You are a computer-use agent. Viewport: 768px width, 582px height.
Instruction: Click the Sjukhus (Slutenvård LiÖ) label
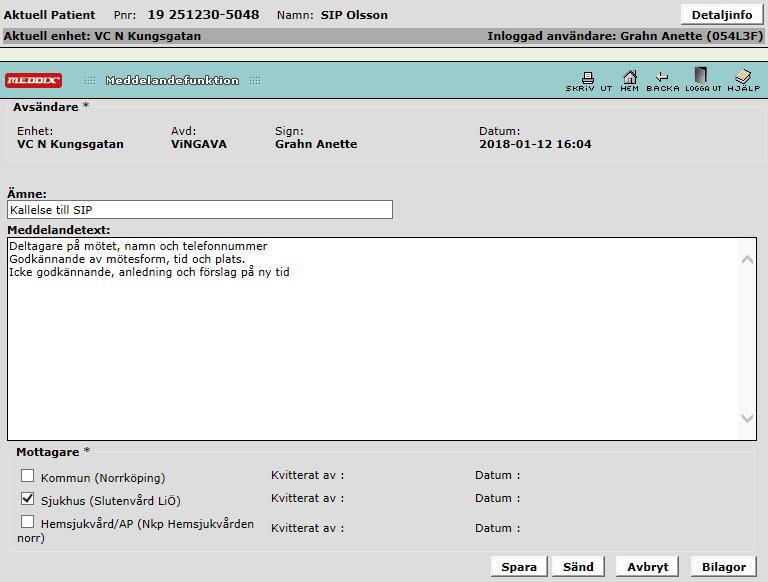click(111, 501)
